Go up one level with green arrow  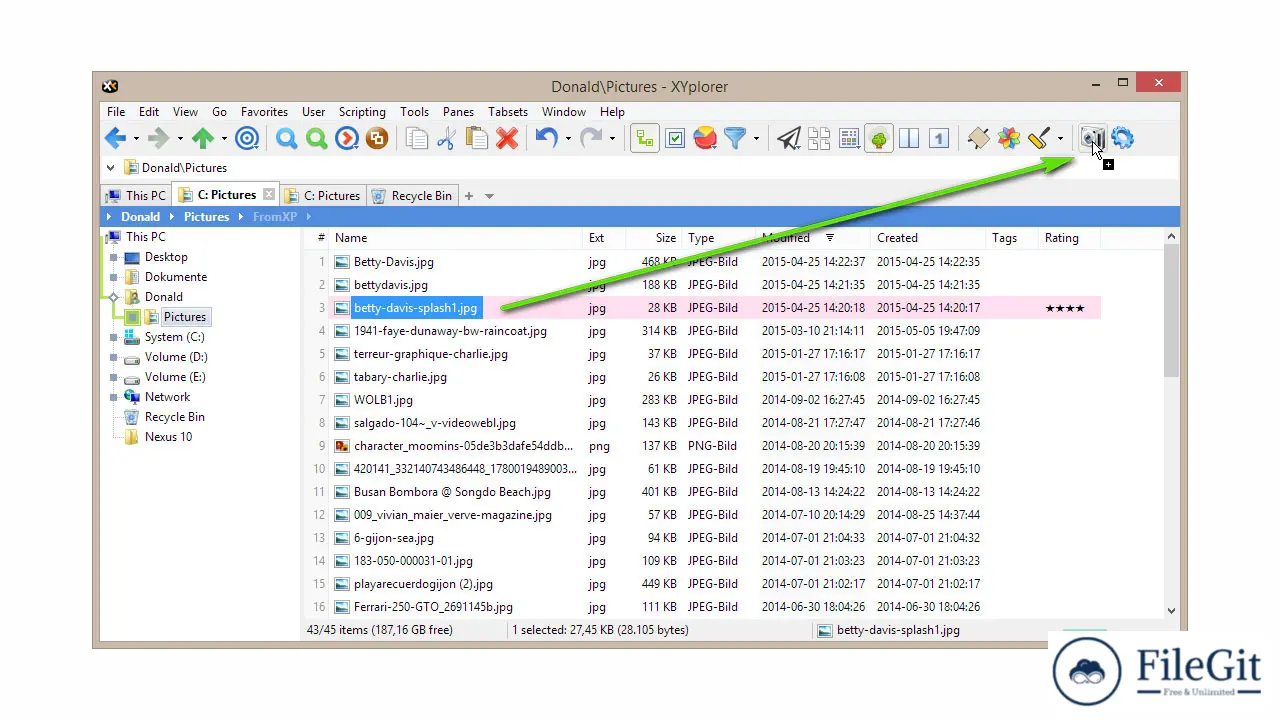point(203,139)
